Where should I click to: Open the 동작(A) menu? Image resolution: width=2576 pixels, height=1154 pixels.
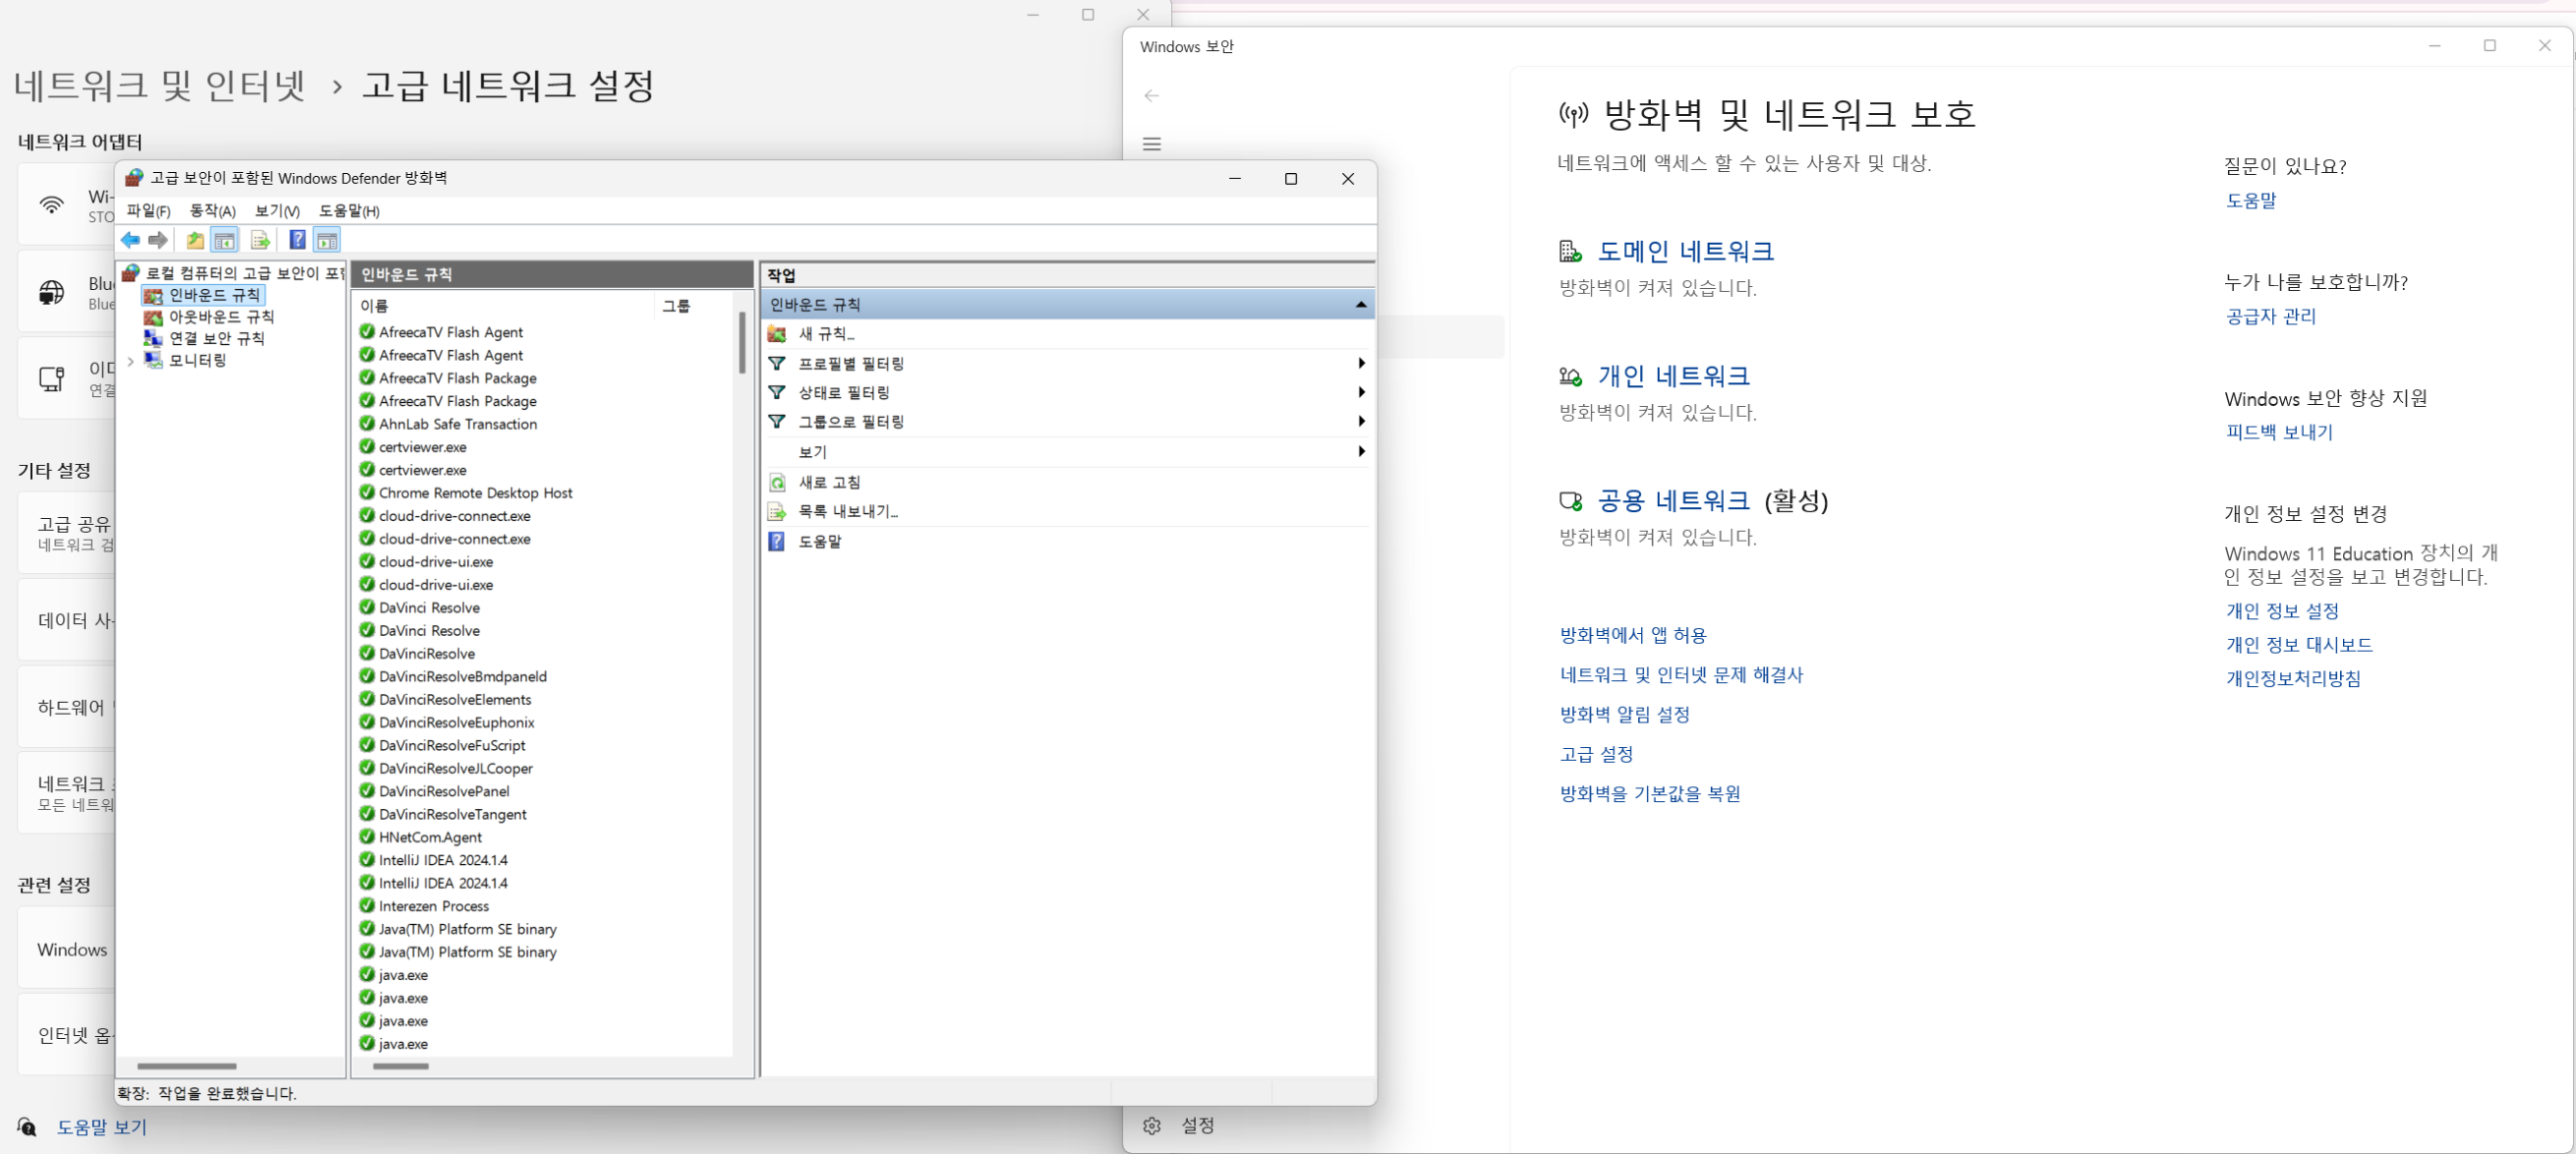coord(212,211)
